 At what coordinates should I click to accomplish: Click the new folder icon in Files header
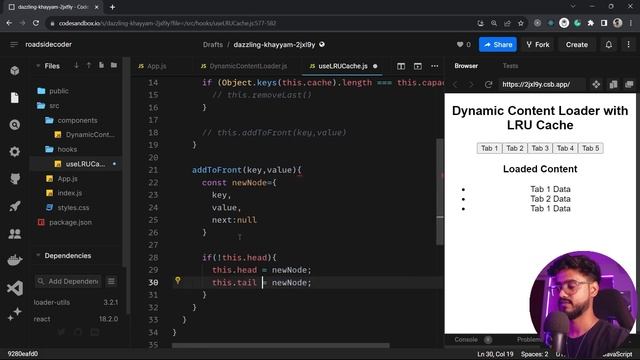114,65
